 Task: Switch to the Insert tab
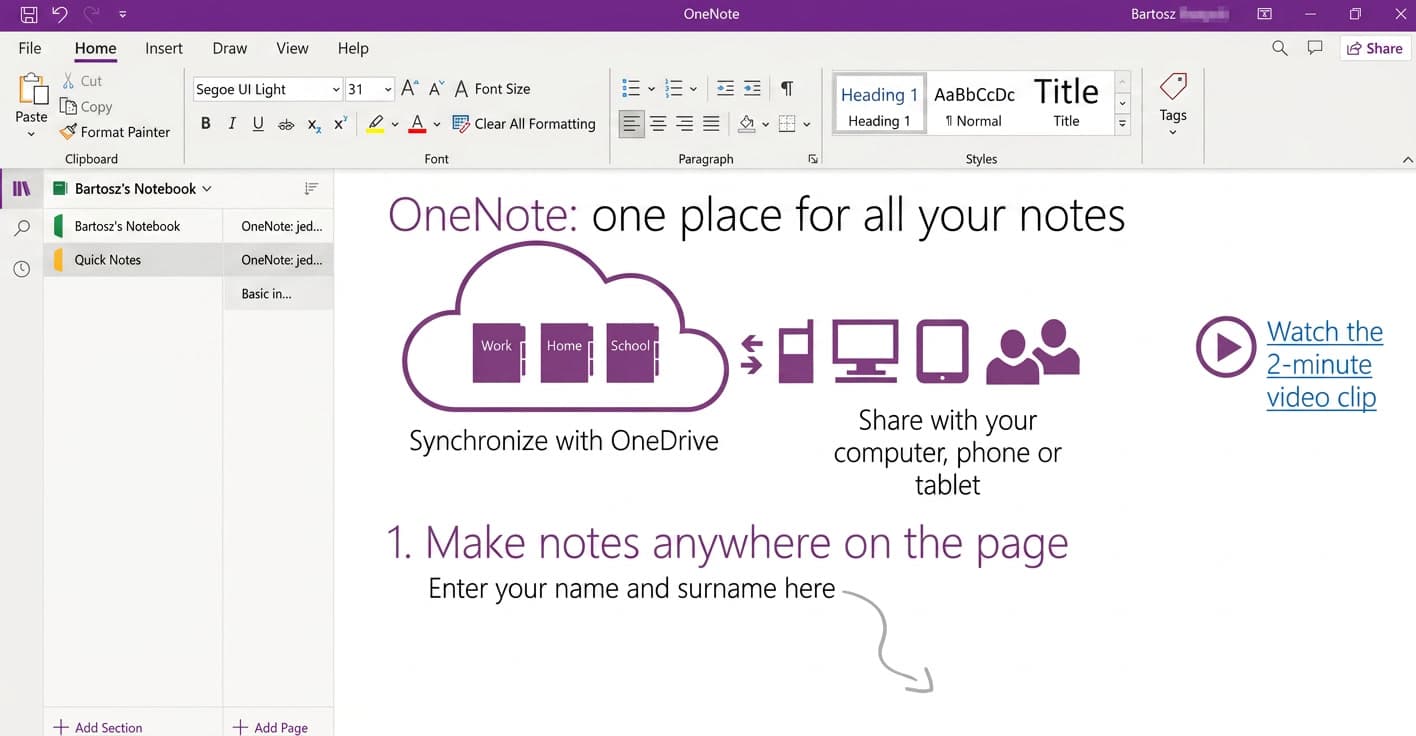164,48
